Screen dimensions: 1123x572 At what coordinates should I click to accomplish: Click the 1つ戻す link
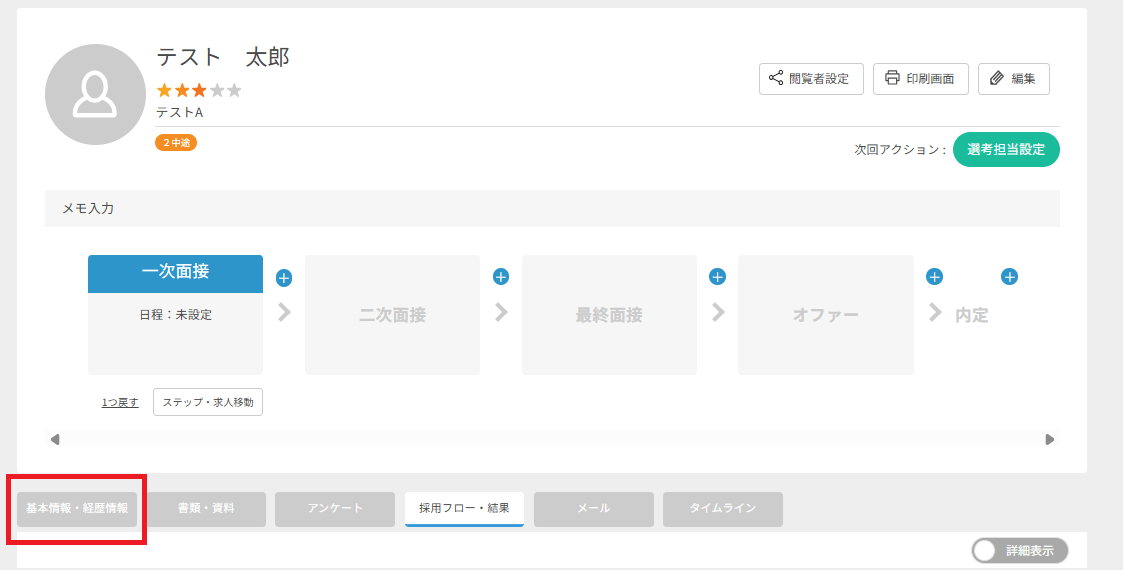tap(120, 403)
